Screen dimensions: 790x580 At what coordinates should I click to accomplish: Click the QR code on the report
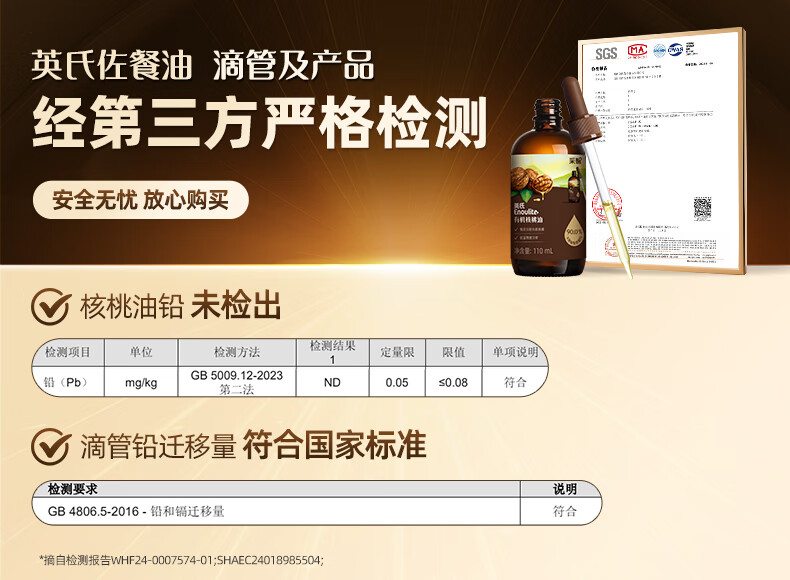click(x=702, y=208)
